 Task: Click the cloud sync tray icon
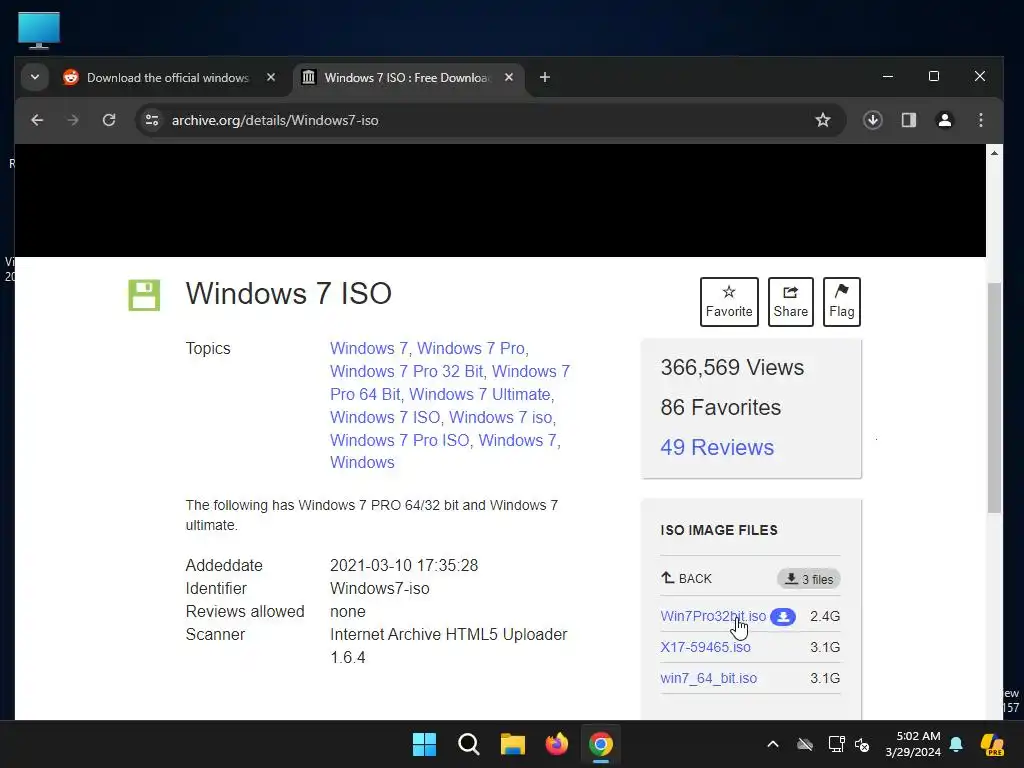tap(805, 744)
